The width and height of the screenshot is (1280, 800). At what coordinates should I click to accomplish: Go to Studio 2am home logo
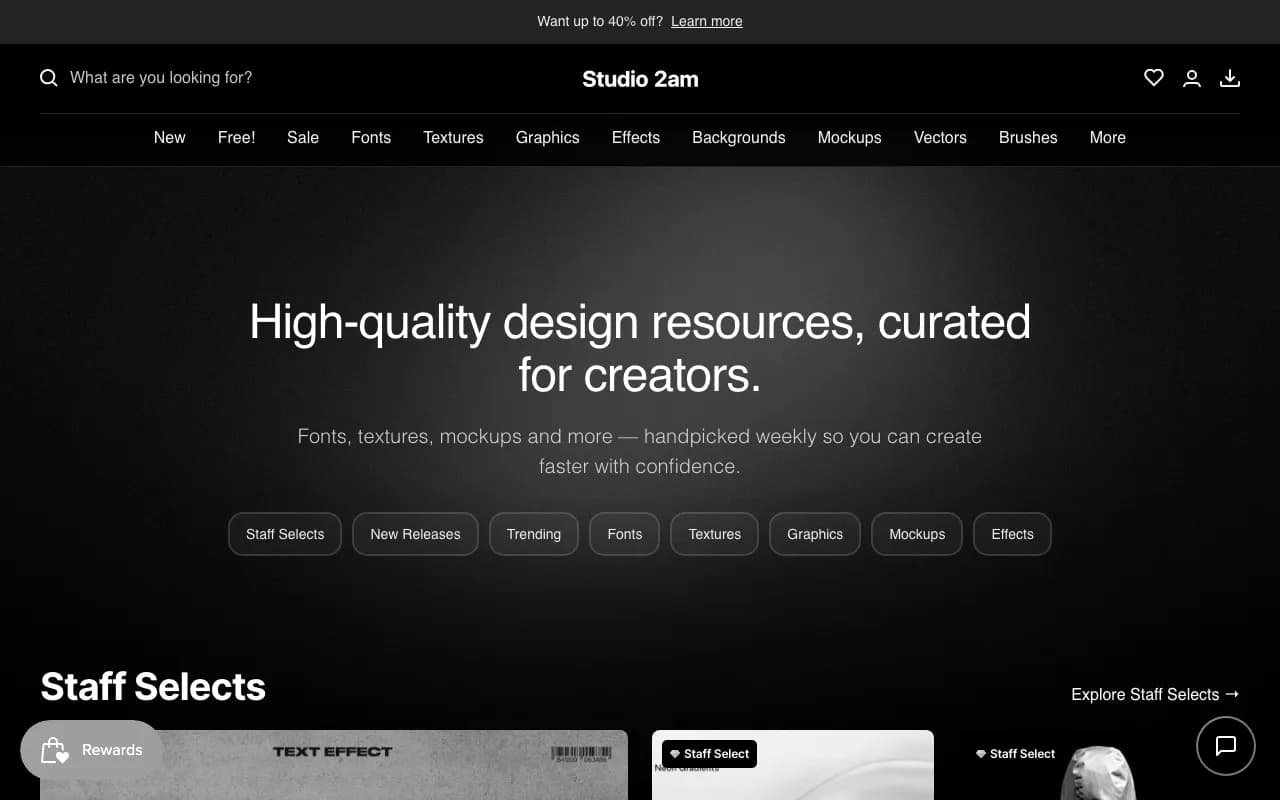(640, 79)
